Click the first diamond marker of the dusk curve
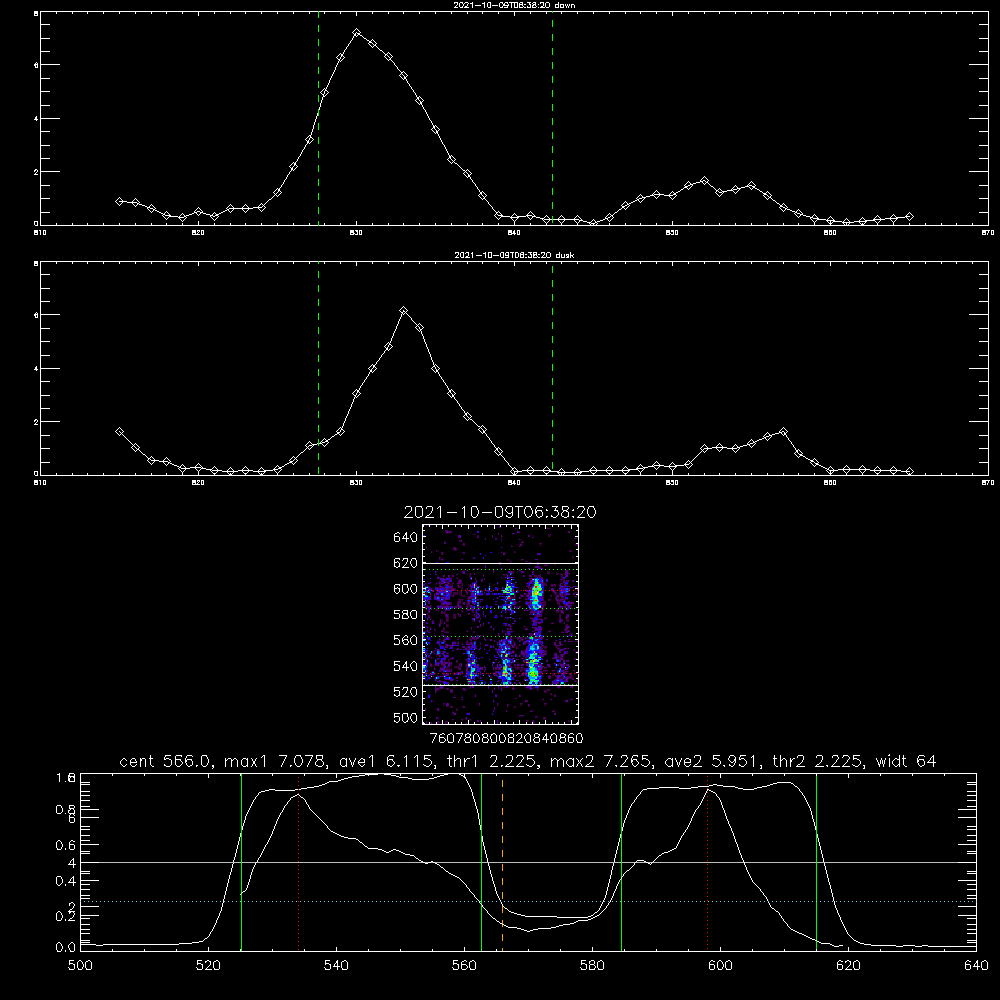1000x1000 pixels. tap(119, 432)
